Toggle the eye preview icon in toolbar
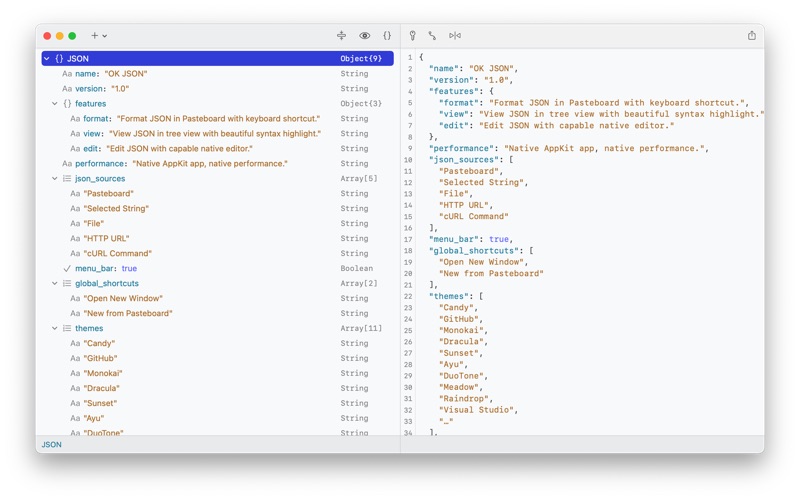 (x=365, y=36)
